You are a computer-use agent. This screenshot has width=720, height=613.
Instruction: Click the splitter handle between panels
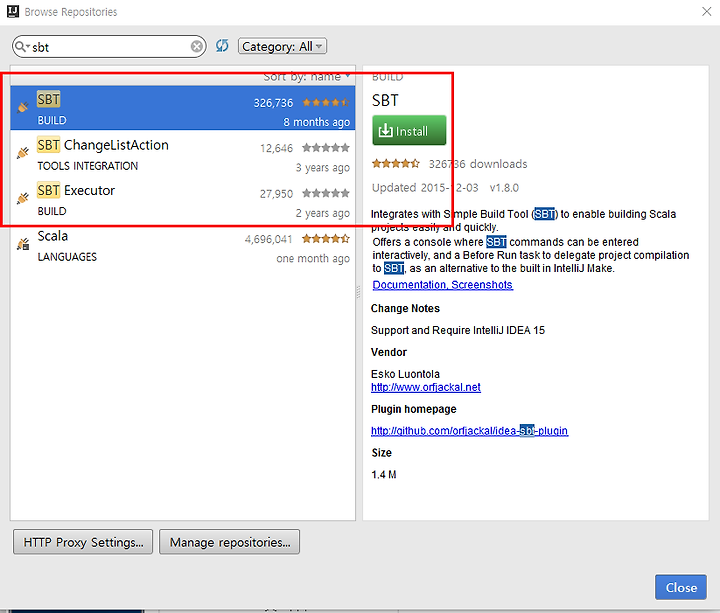point(359,292)
